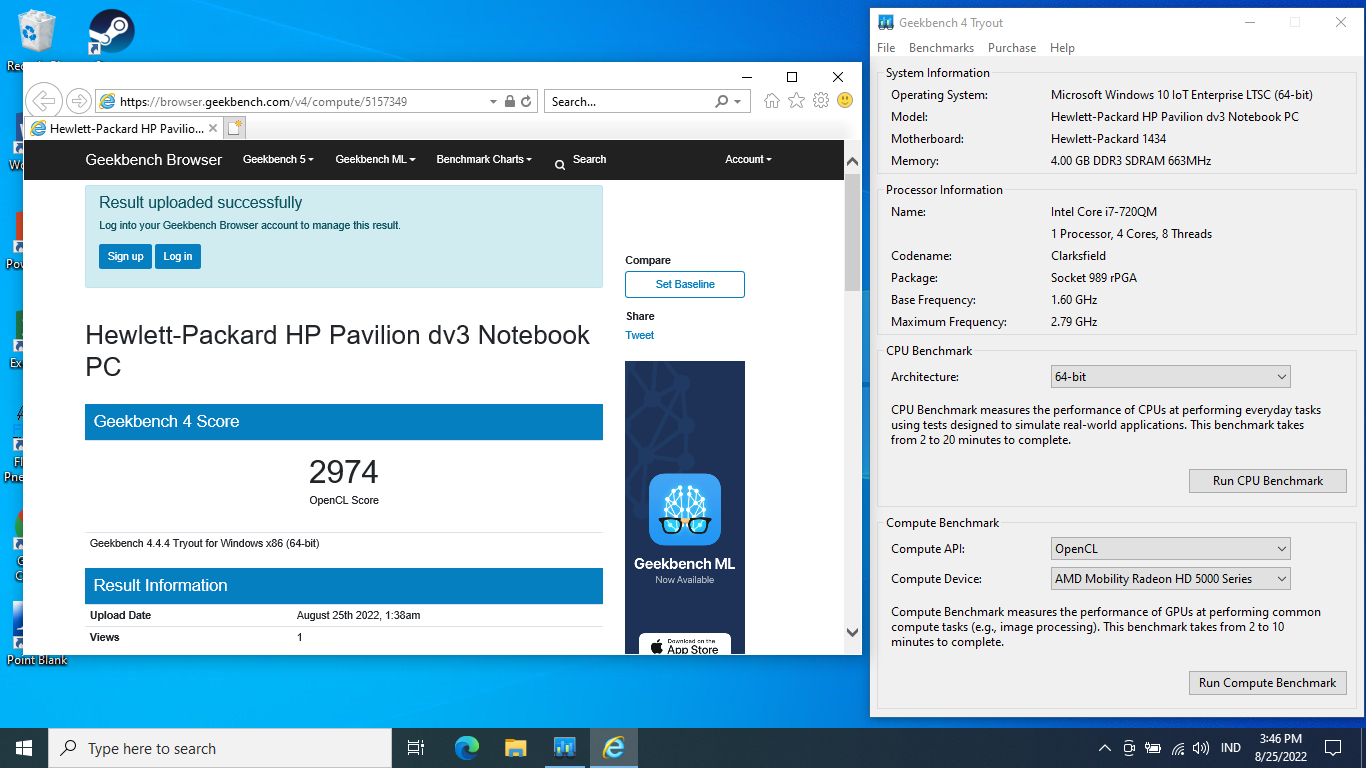Show hidden system tray icons

(x=1104, y=748)
